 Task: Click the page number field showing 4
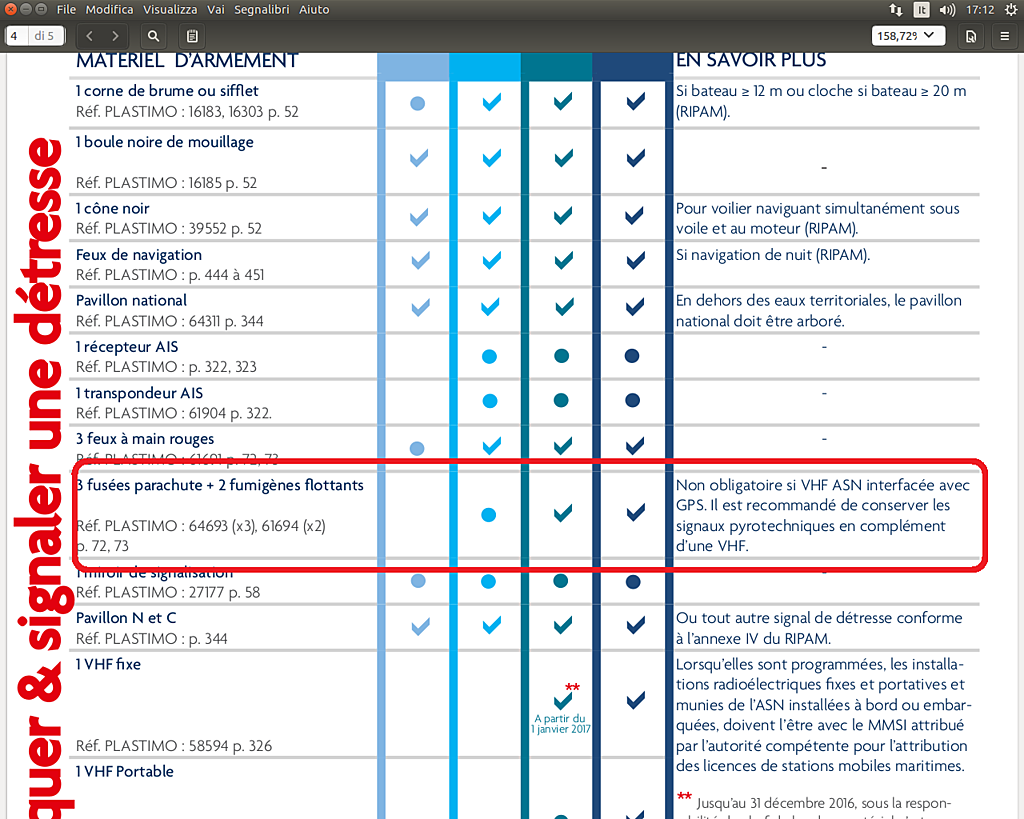point(16,36)
